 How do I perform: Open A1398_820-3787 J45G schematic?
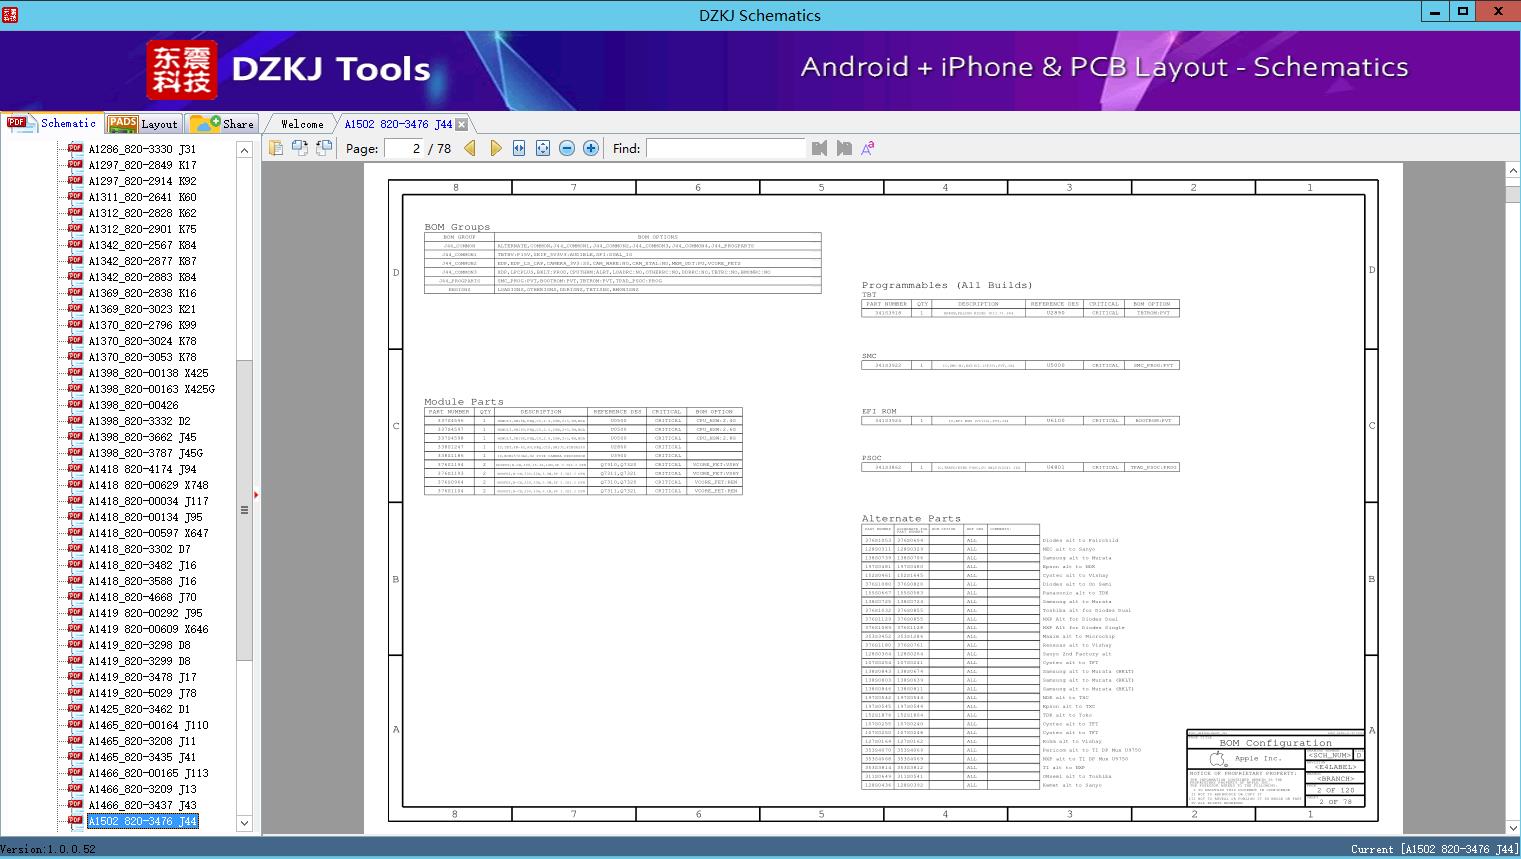tap(145, 453)
